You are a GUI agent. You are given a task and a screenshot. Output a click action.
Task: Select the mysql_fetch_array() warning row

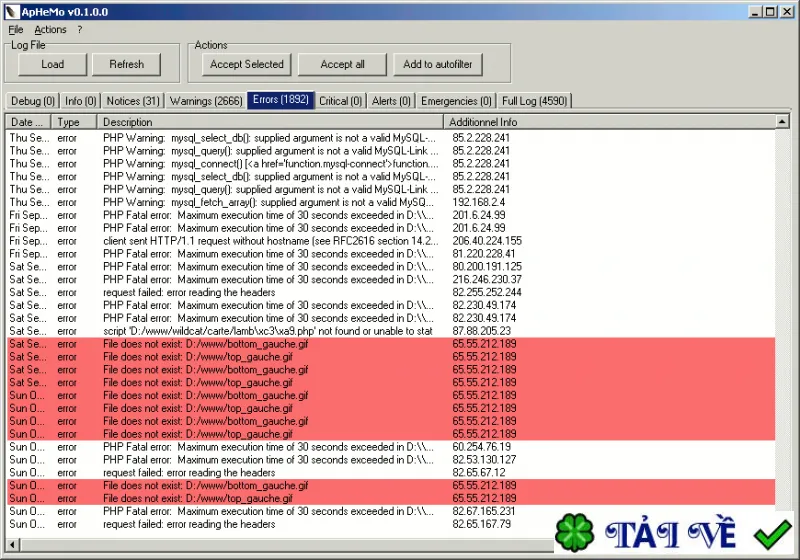tap(391, 202)
